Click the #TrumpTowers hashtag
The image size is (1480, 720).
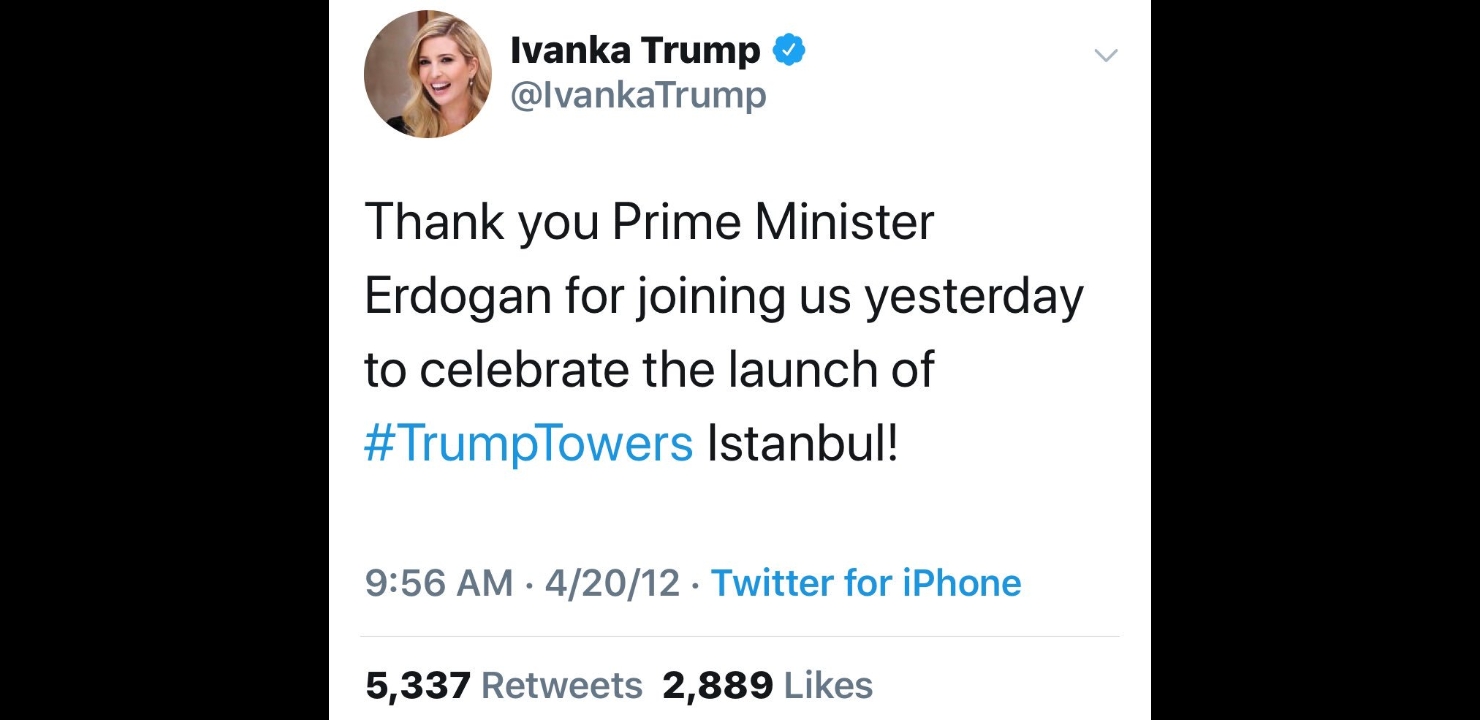pos(529,443)
